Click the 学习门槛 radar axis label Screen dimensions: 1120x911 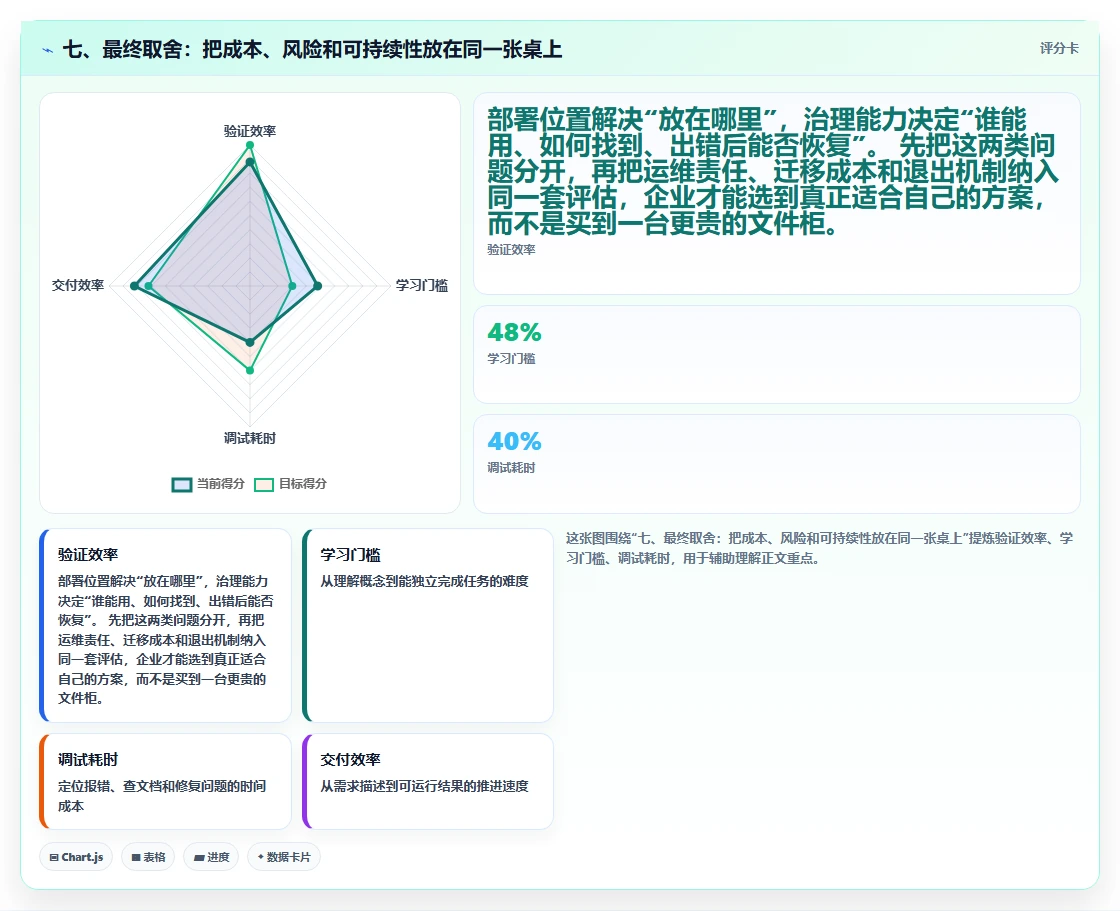pyautogui.click(x=422, y=285)
